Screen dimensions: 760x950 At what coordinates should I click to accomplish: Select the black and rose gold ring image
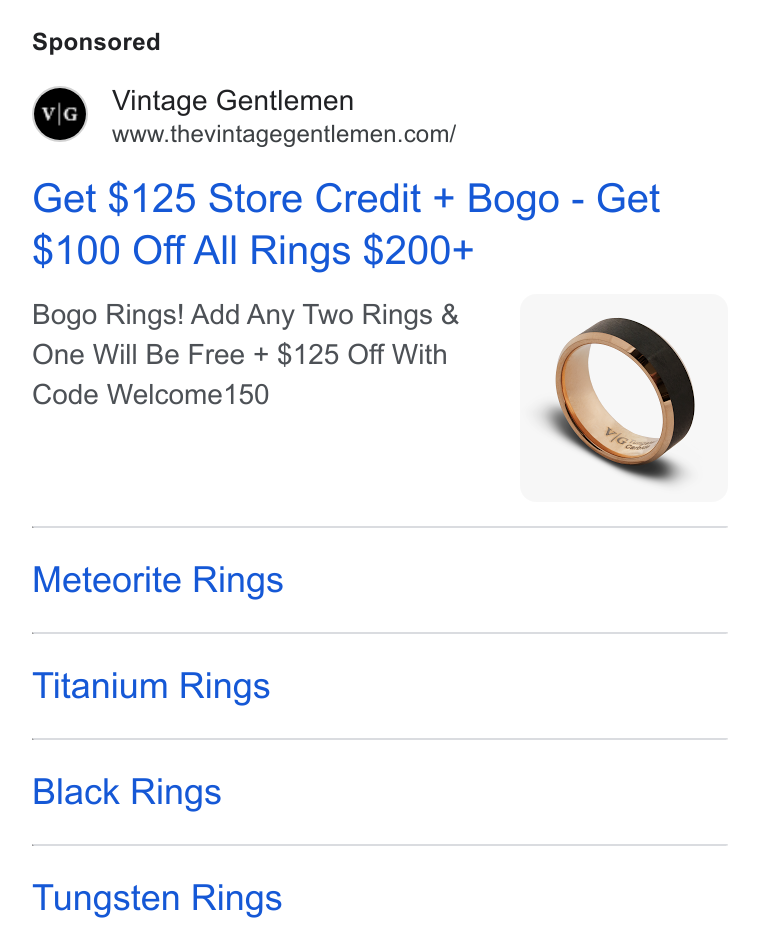coord(624,398)
